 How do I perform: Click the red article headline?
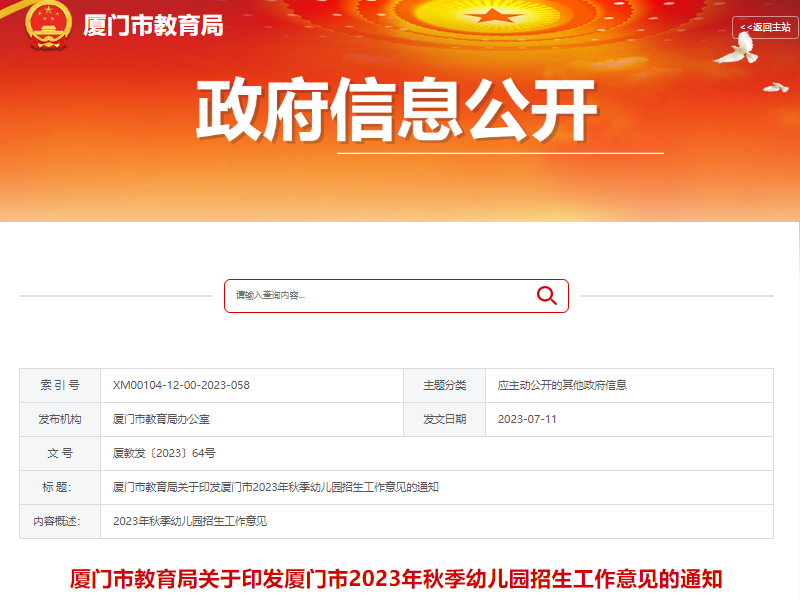click(x=396, y=579)
